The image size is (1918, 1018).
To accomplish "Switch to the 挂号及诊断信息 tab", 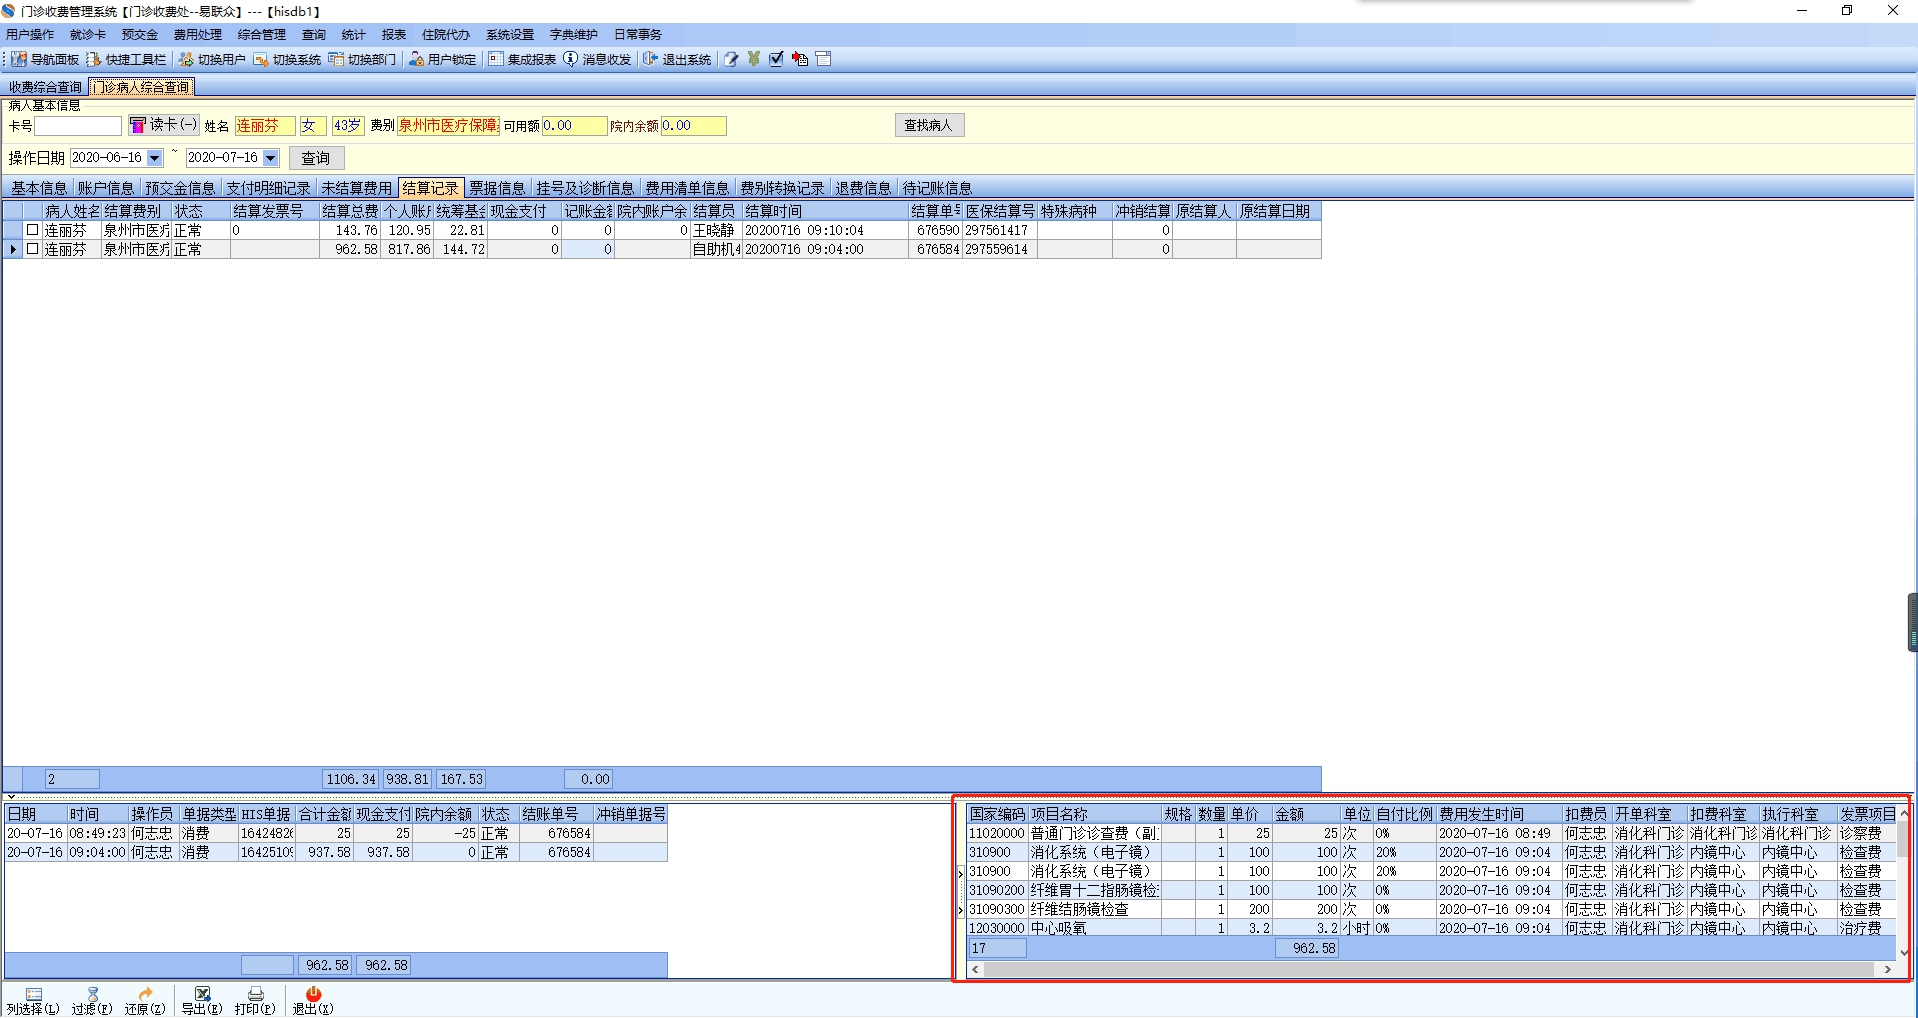I will (x=585, y=188).
